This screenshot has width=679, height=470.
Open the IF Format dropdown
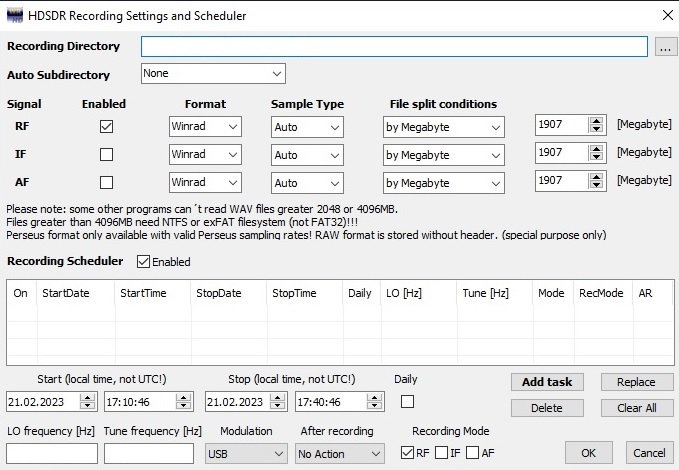(x=205, y=155)
